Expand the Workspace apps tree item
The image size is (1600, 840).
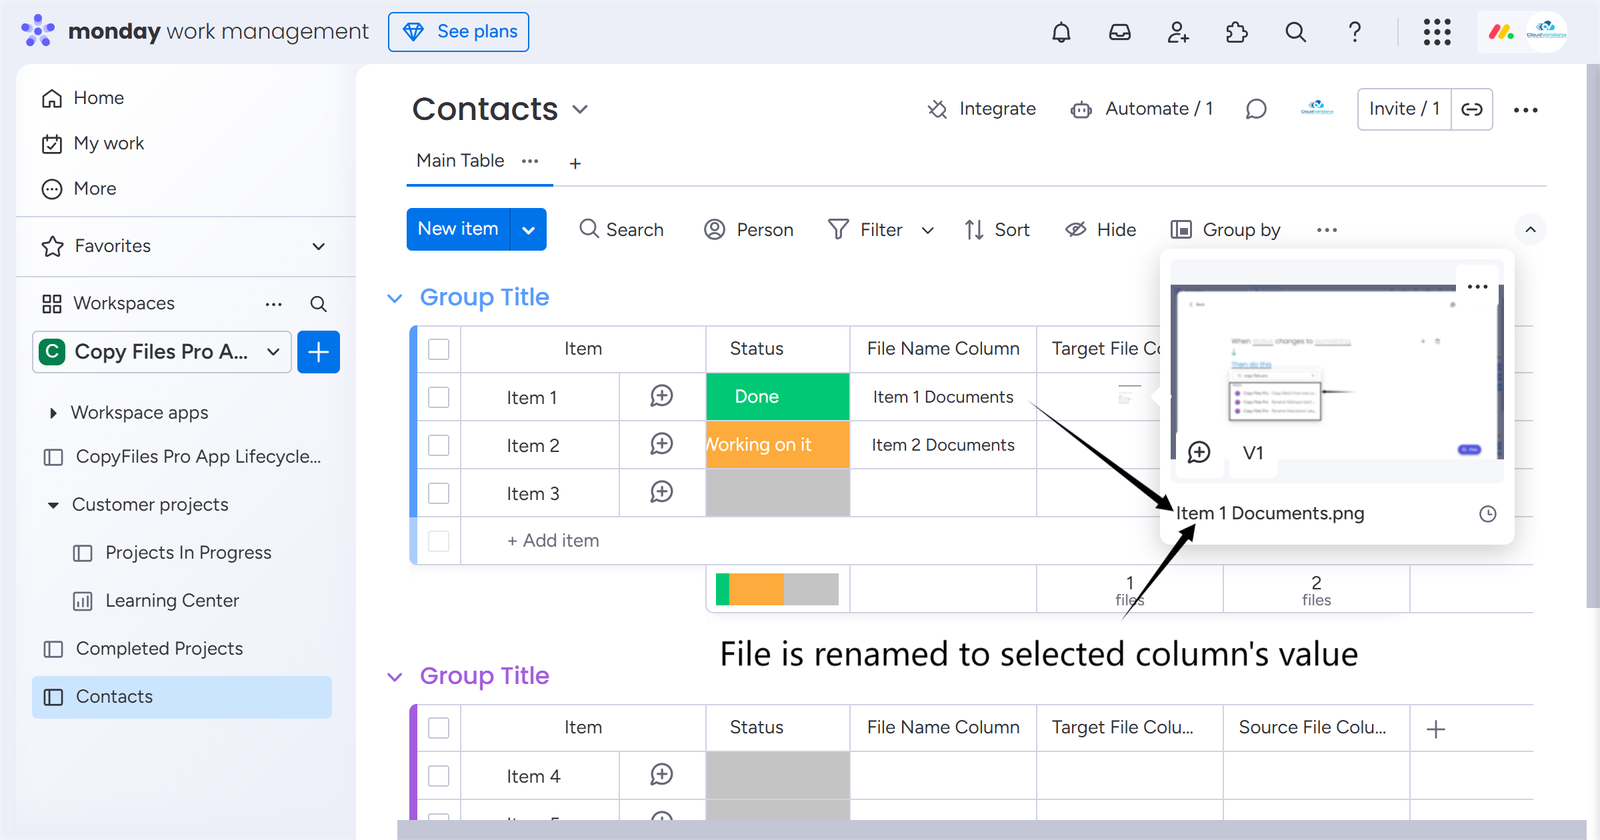click(53, 413)
